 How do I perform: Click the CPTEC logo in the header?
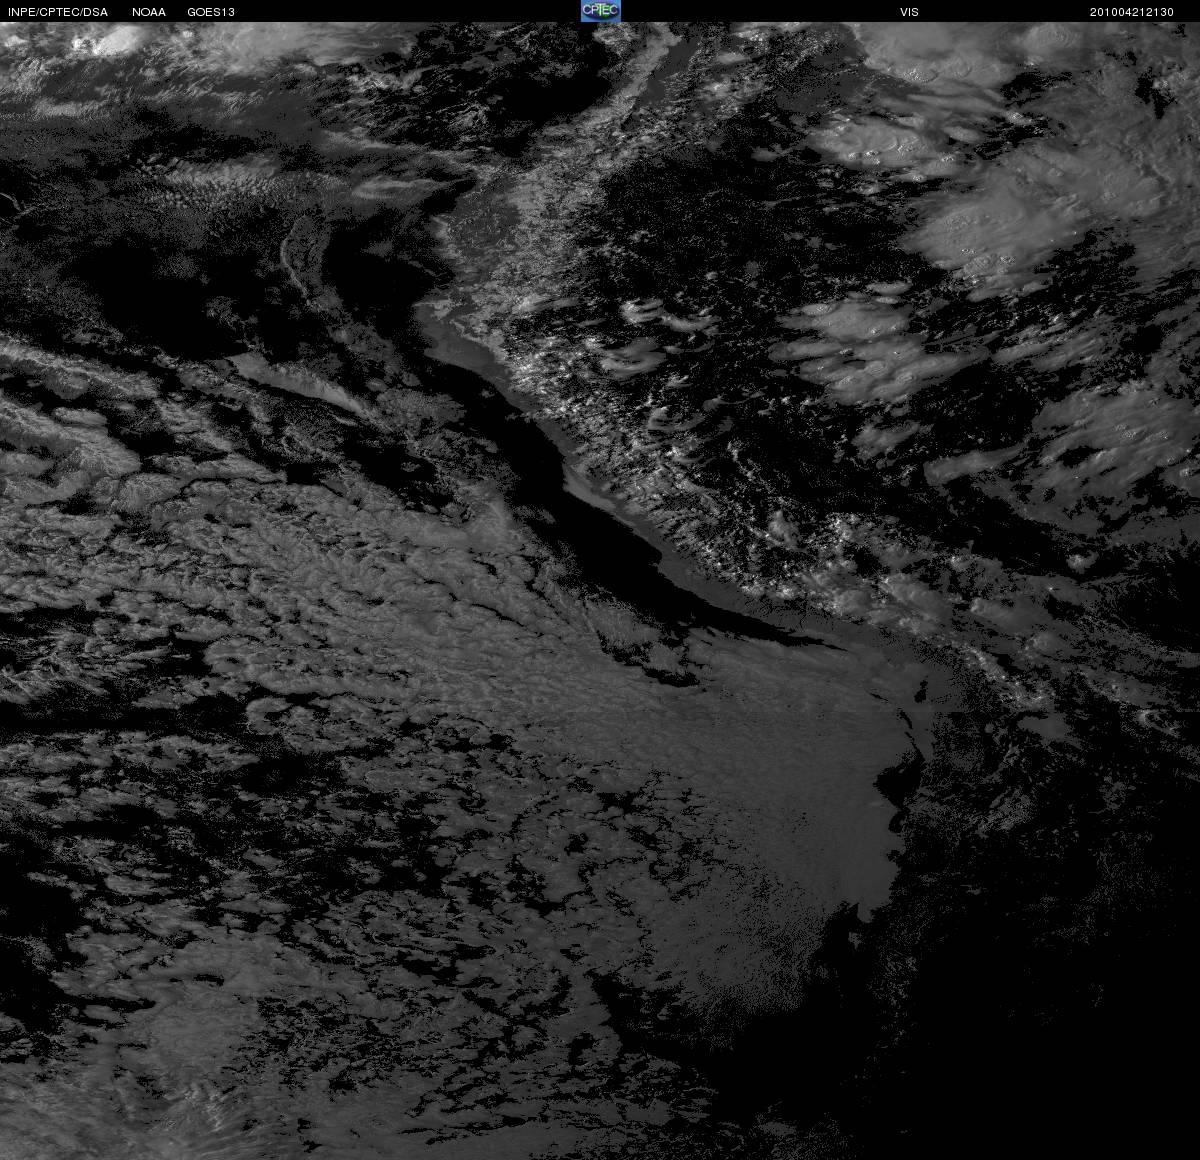pos(600,11)
